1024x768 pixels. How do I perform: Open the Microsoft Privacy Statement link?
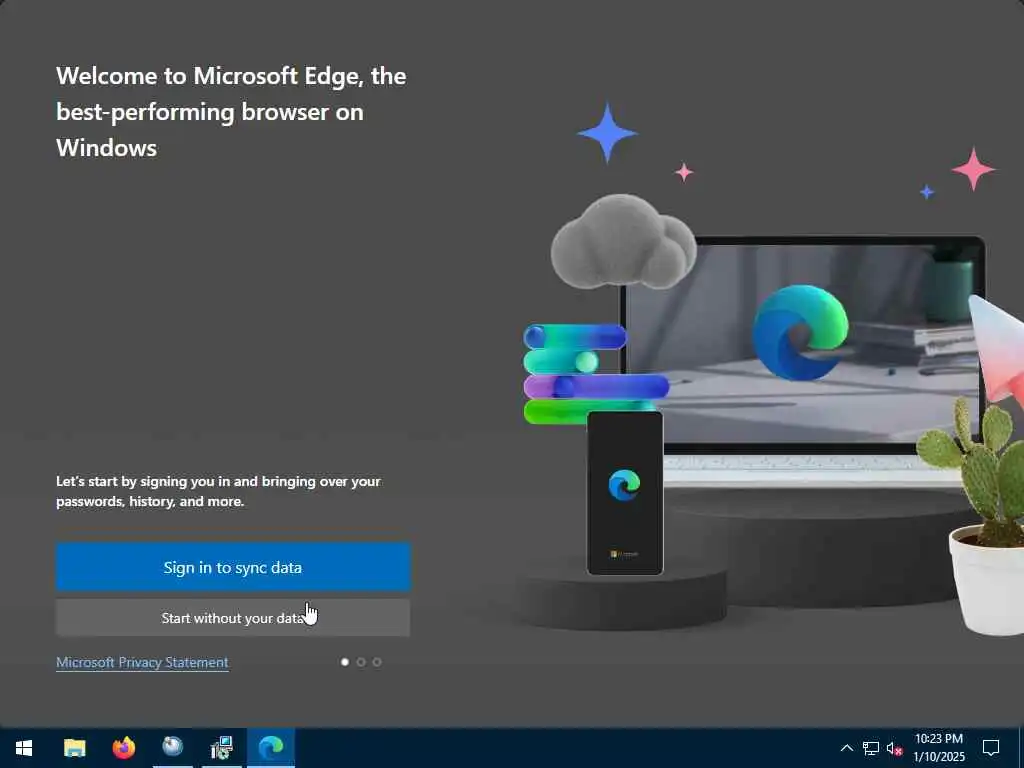pos(142,662)
